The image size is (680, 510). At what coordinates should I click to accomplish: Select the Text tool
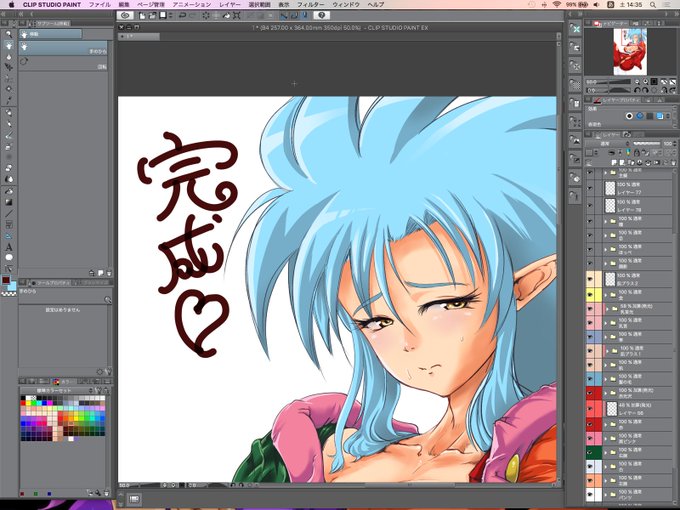pyautogui.click(x=9, y=247)
